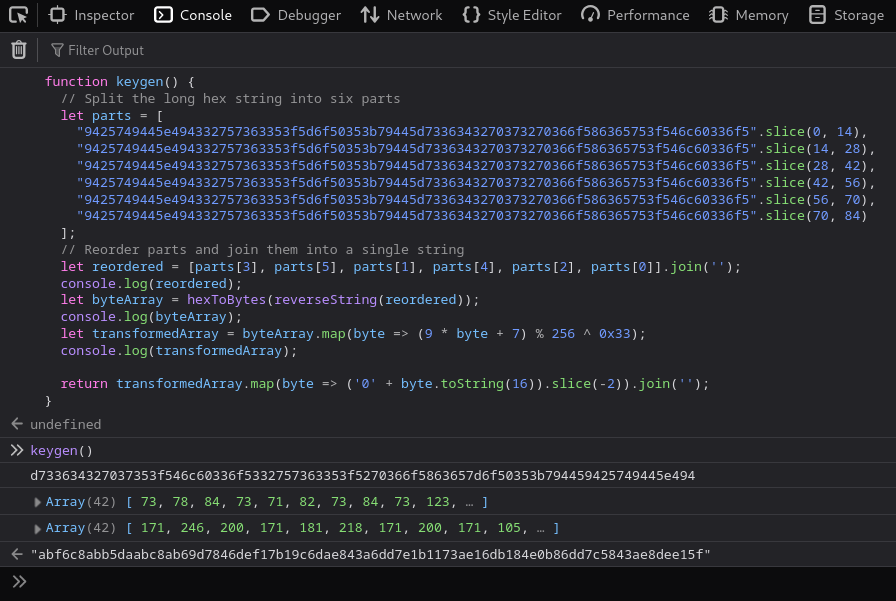Switch to the Network tab

coord(401,15)
